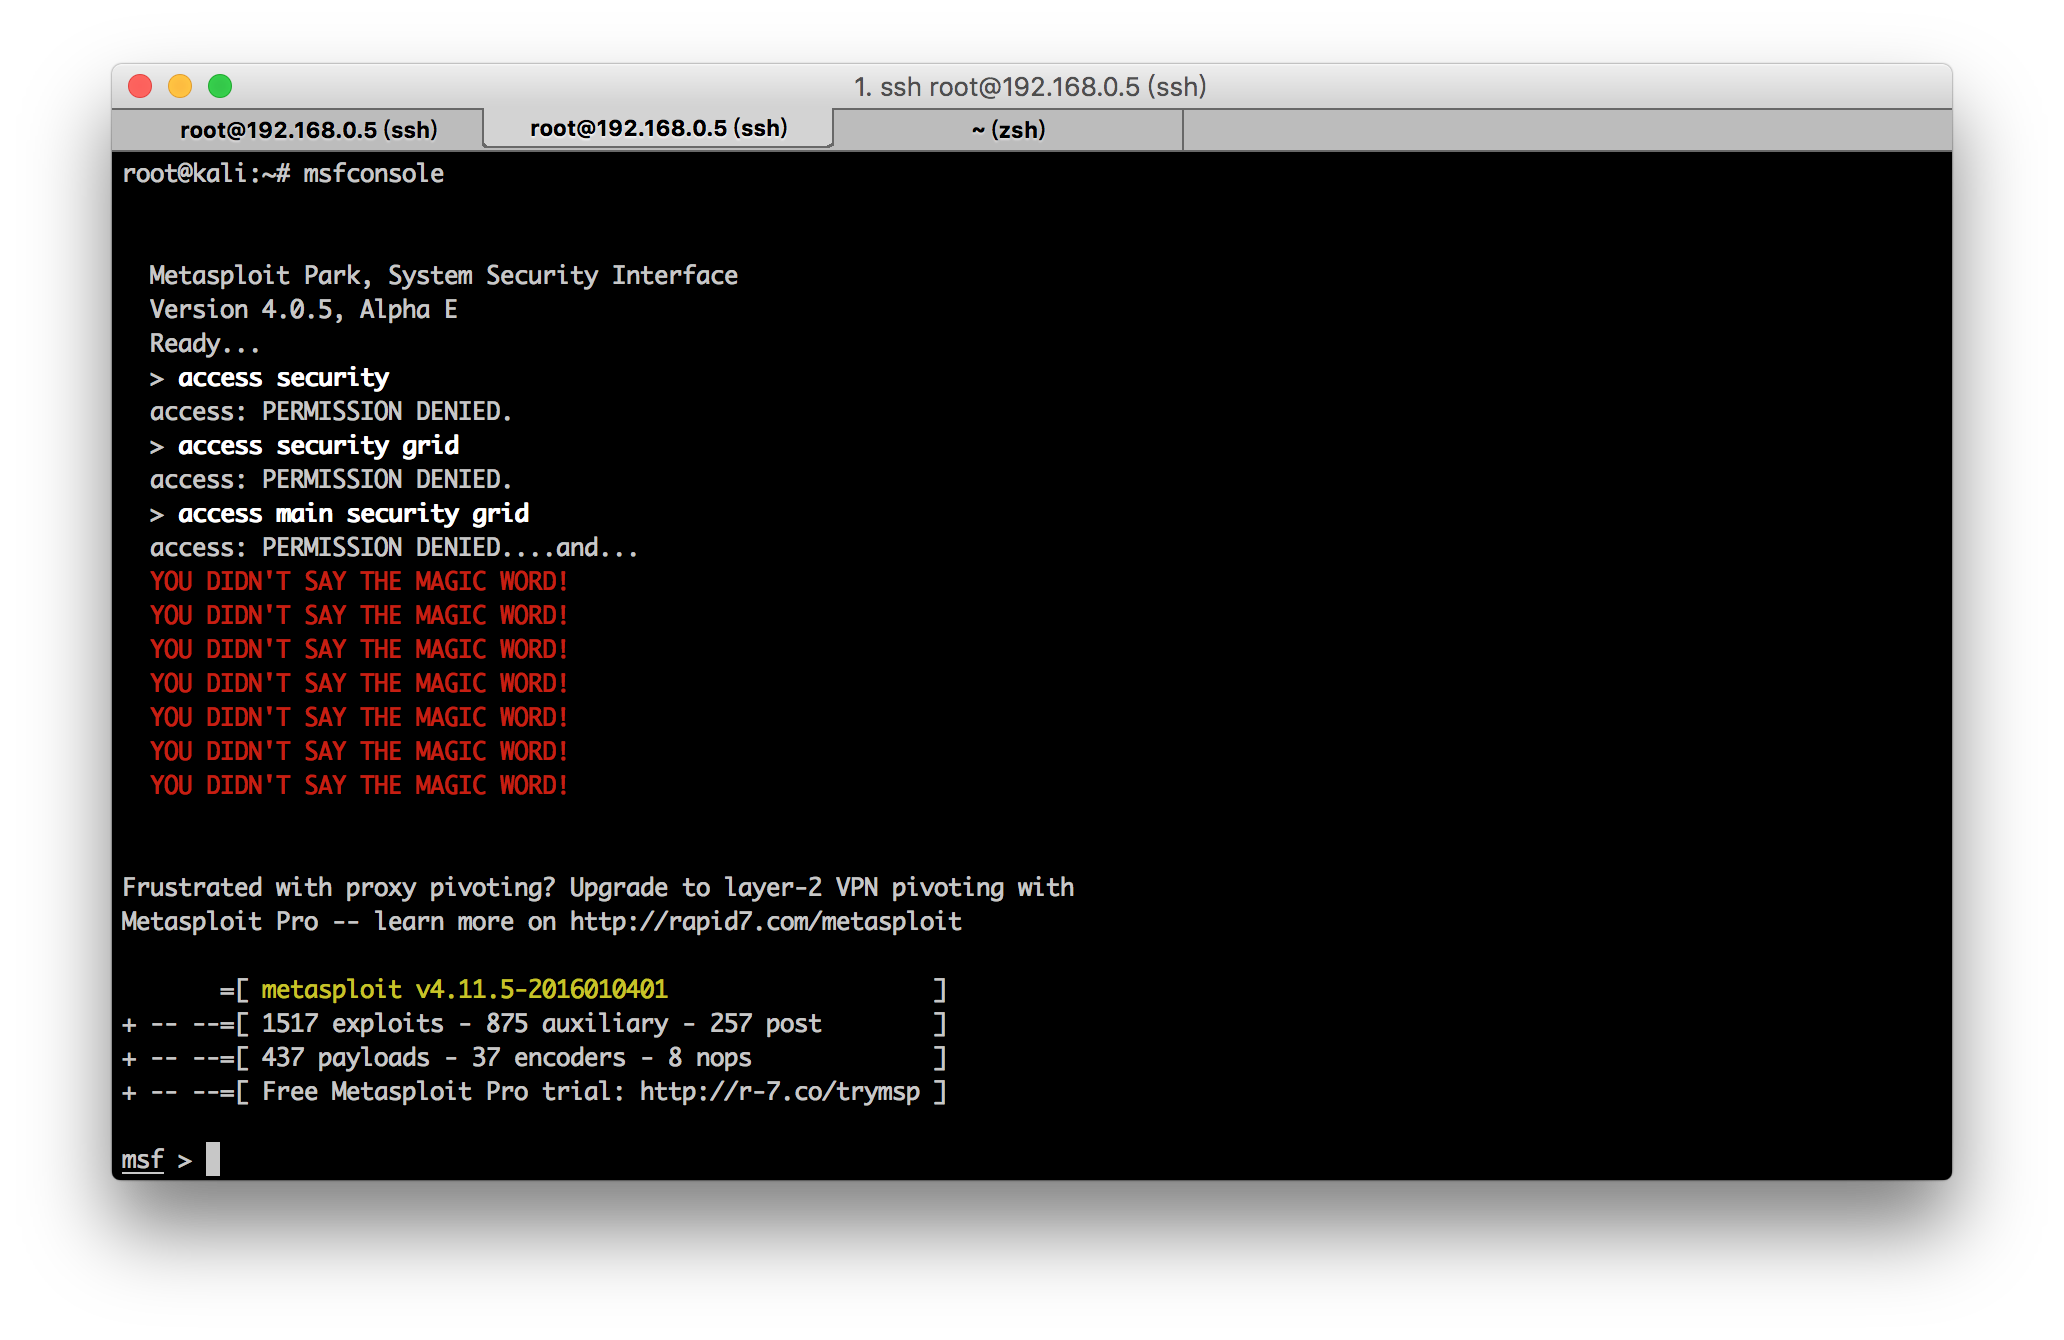Image resolution: width=2064 pixels, height=1340 pixels.
Task: Click the 'Version 4.0.5, Alpha E' line
Action: point(303,309)
